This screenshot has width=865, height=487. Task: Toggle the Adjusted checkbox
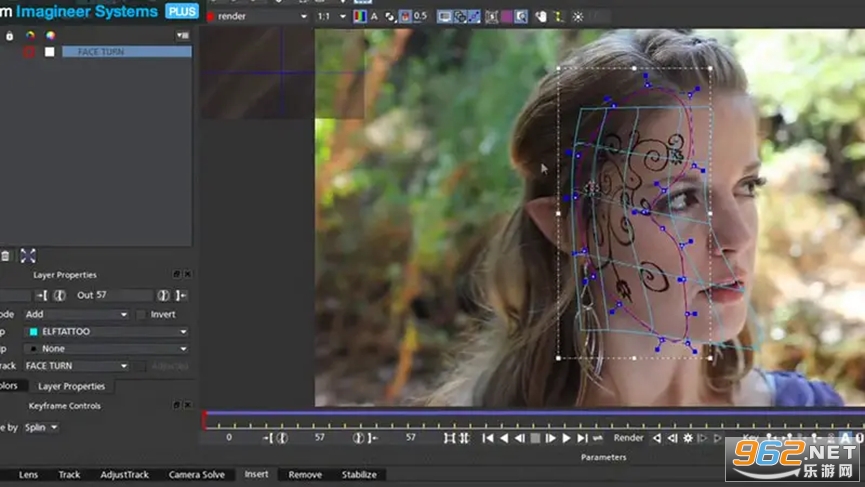pos(141,366)
